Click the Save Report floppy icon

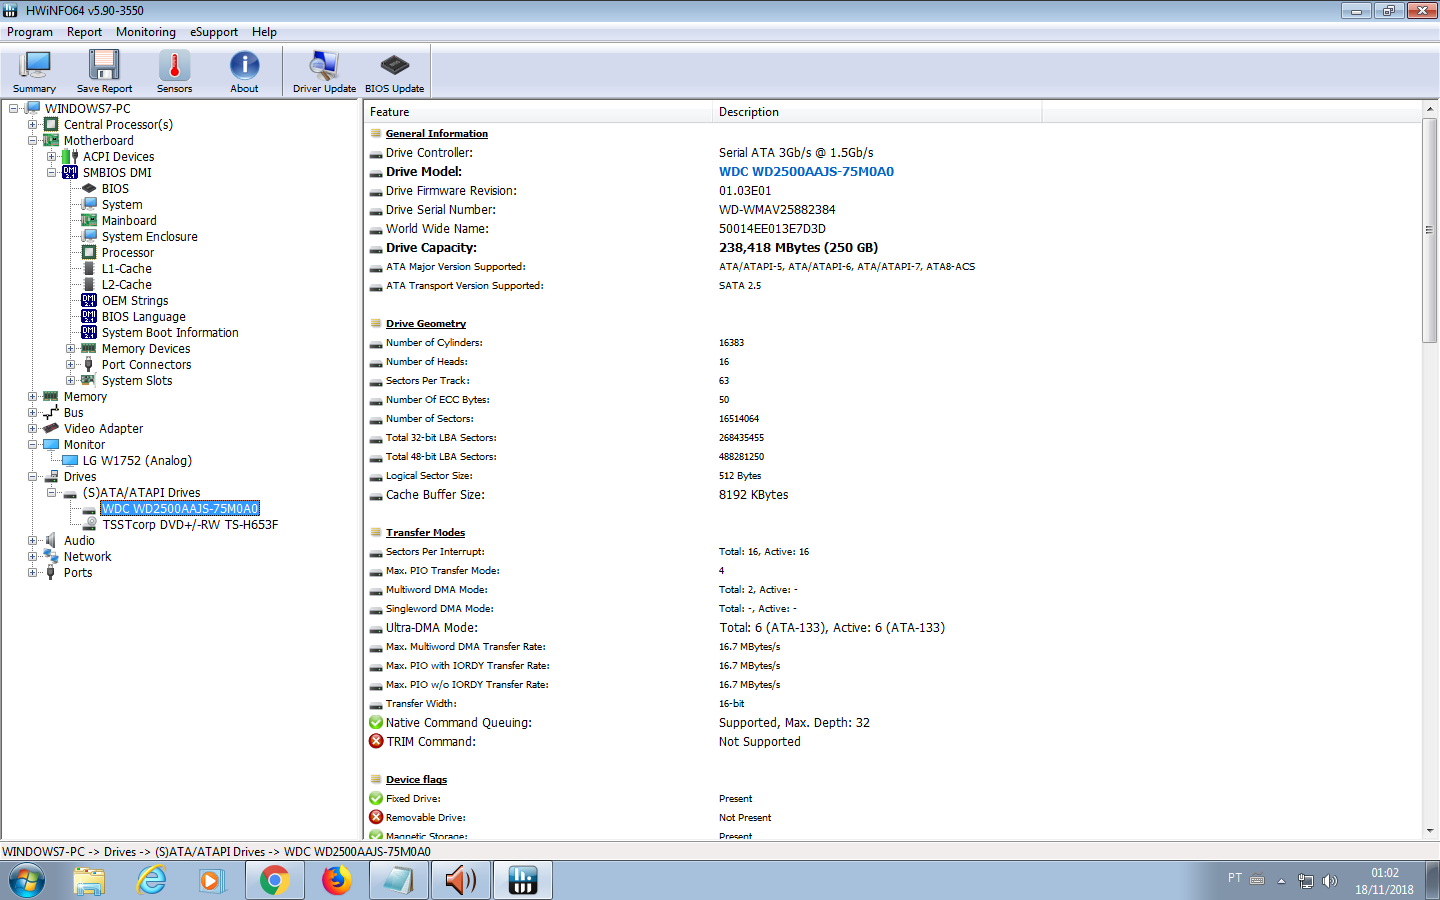pyautogui.click(x=104, y=72)
